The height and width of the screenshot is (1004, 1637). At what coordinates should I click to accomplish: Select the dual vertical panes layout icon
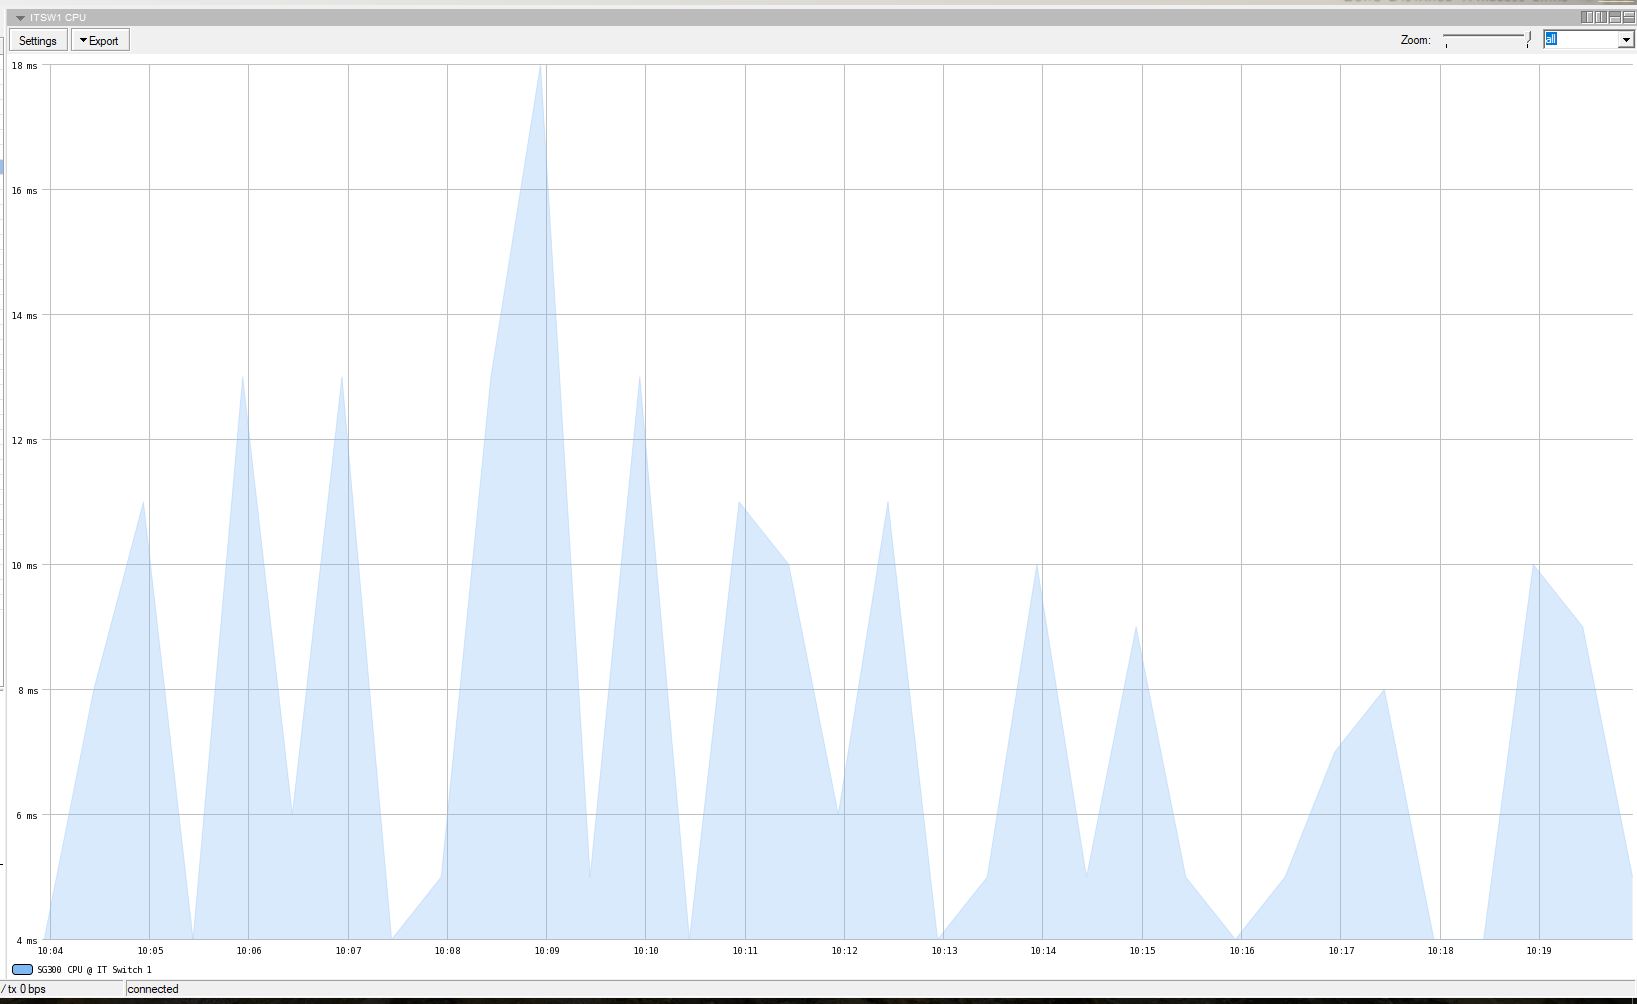click(1600, 17)
